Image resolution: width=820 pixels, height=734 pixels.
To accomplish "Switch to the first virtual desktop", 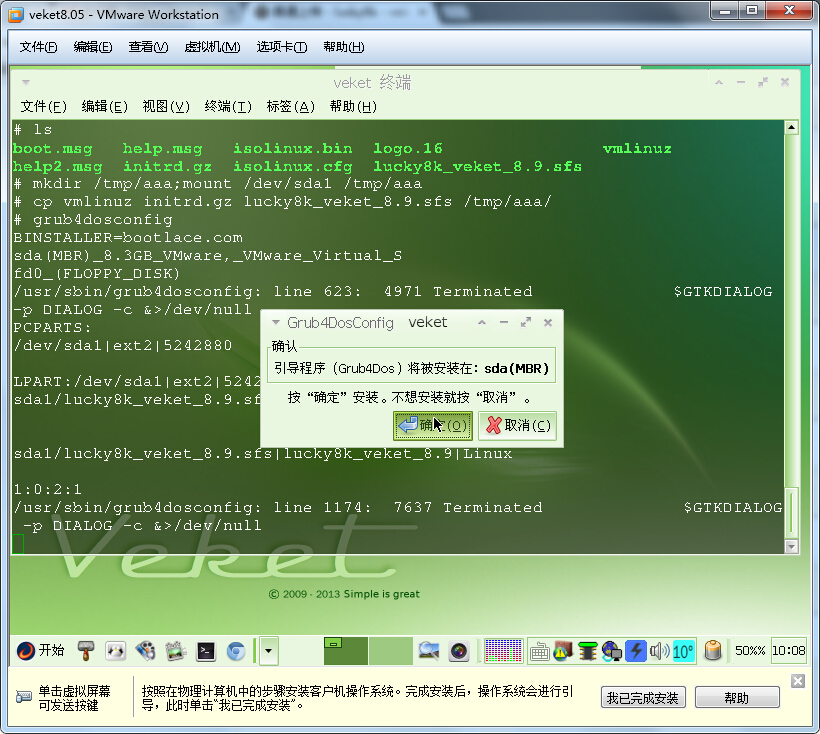I will pyautogui.click(x=346, y=651).
